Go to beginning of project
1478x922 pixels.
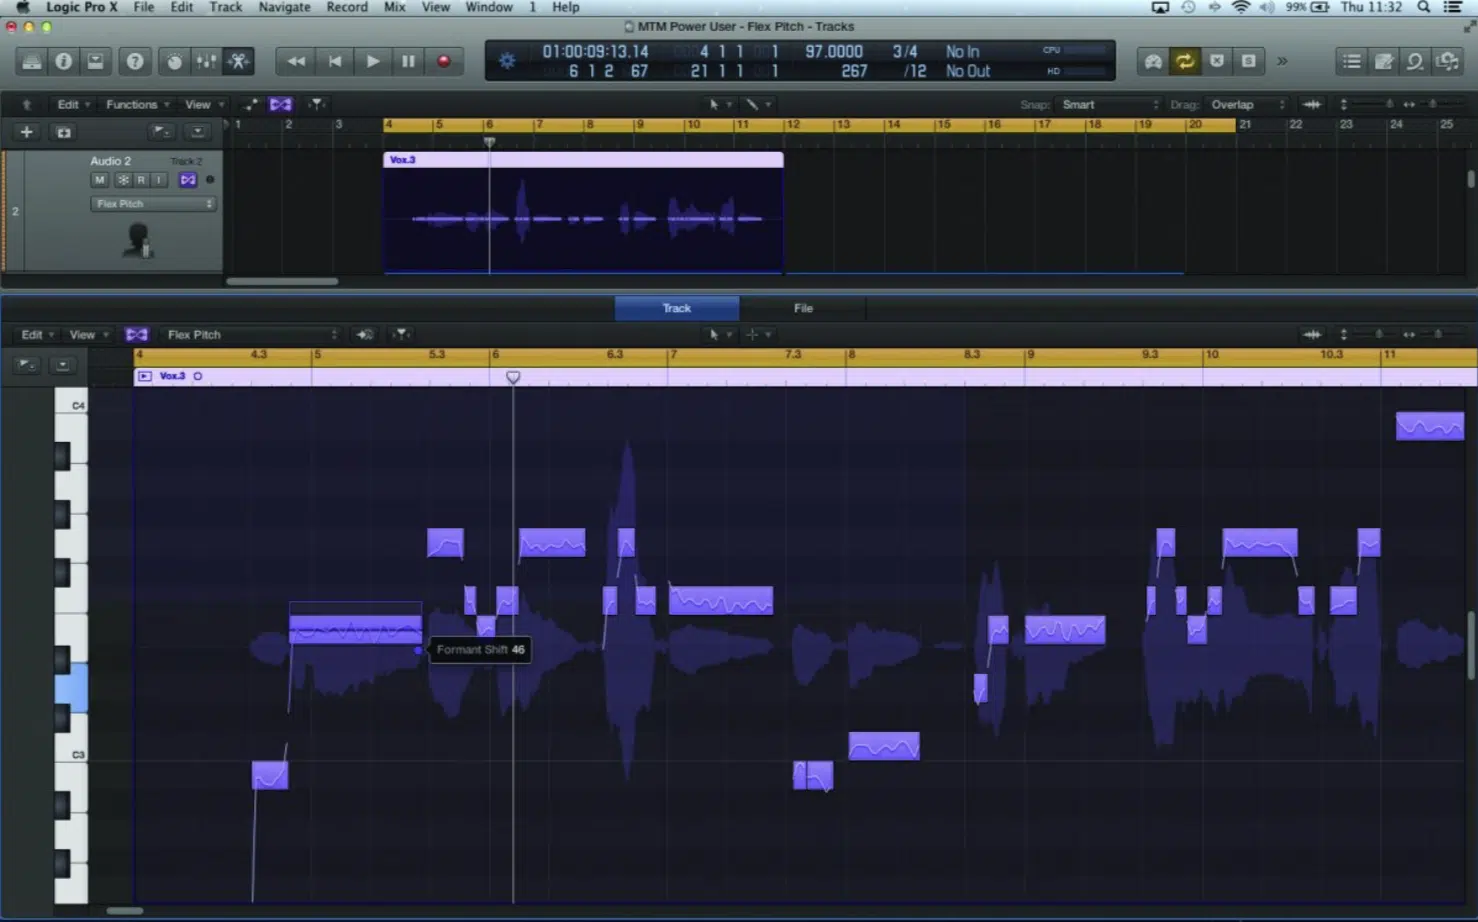335,62
